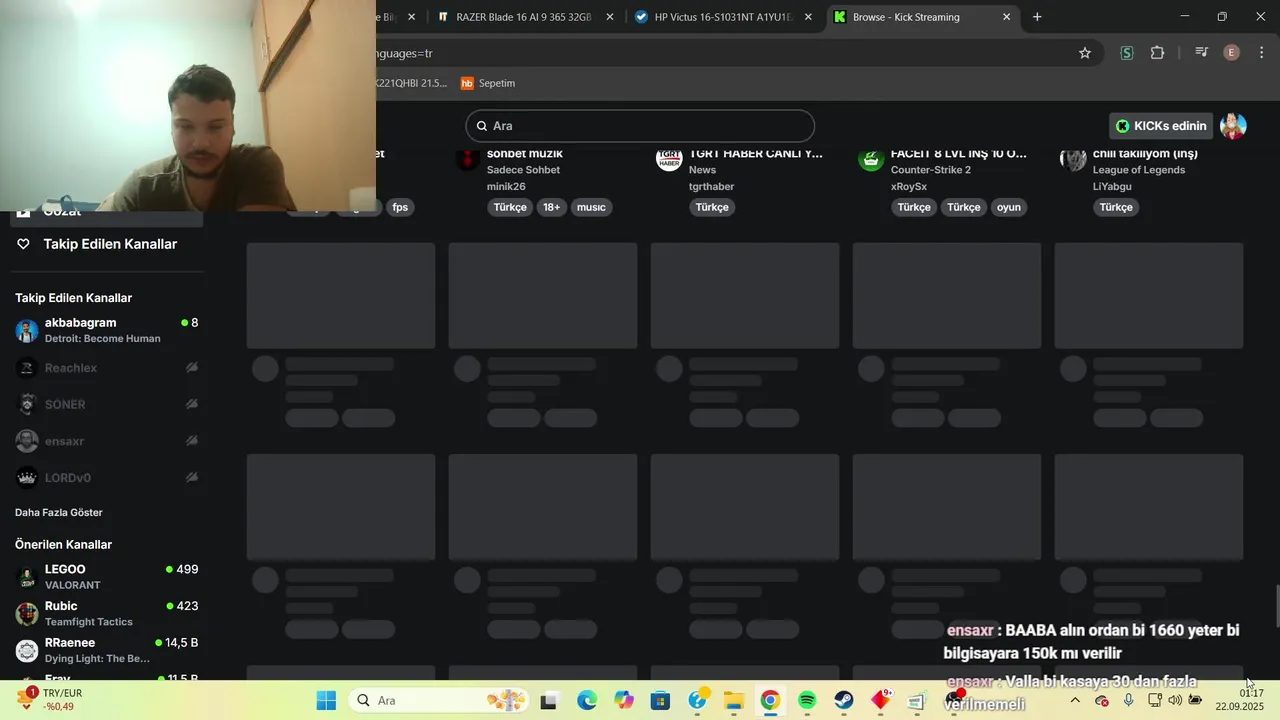The height and width of the screenshot is (720, 1280).
Task: Click the Türkçe tag under LiYabgu stream
Action: (1116, 207)
